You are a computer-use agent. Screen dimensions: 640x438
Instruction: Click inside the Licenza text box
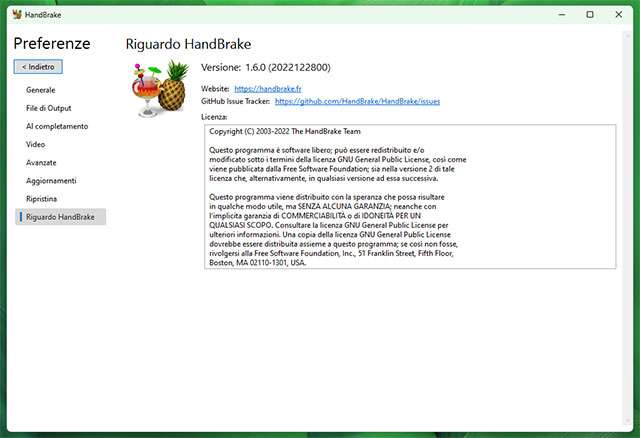pyautogui.click(x=410, y=196)
